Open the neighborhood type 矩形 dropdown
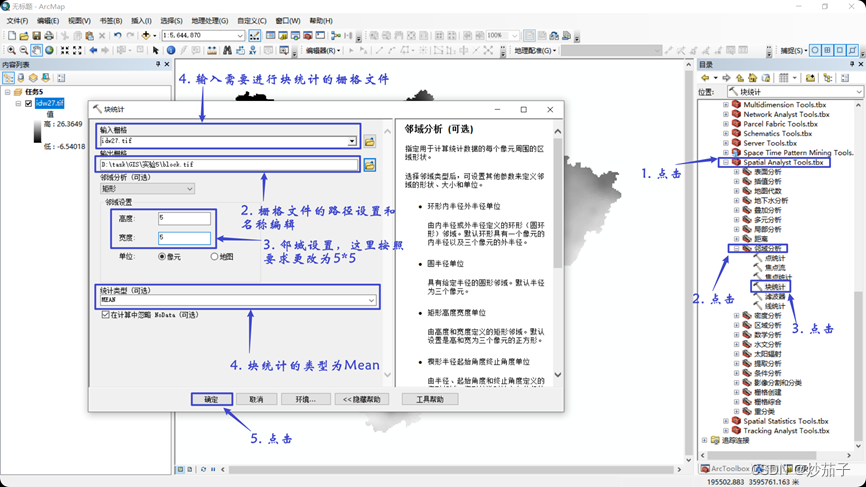 pos(189,189)
